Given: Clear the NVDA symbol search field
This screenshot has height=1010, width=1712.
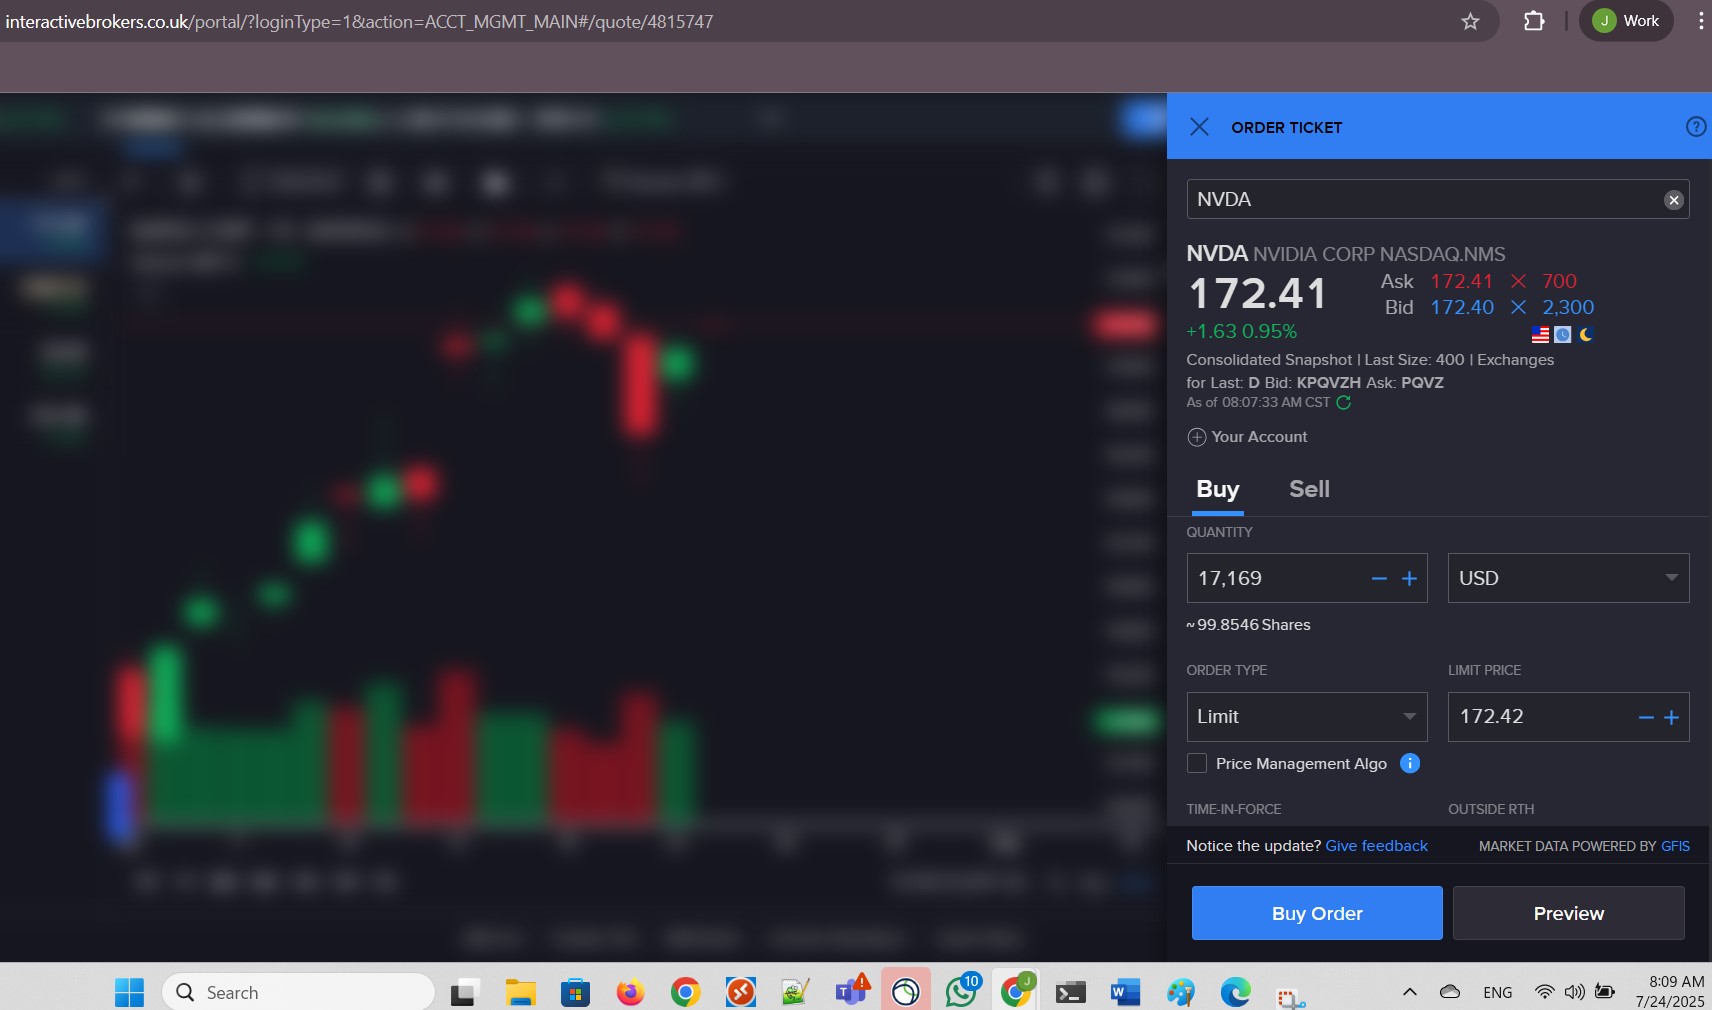Looking at the screenshot, I should point(1673,200).
